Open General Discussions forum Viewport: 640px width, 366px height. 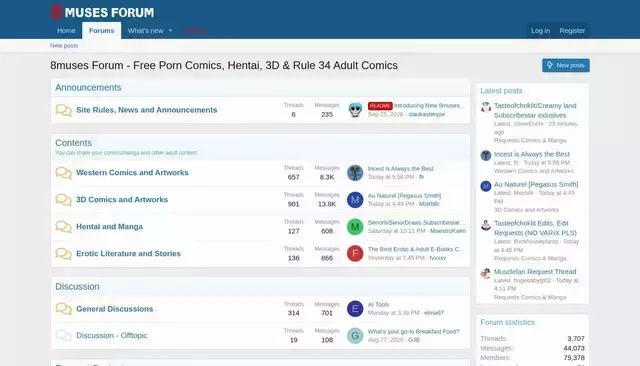pos(115,309)
